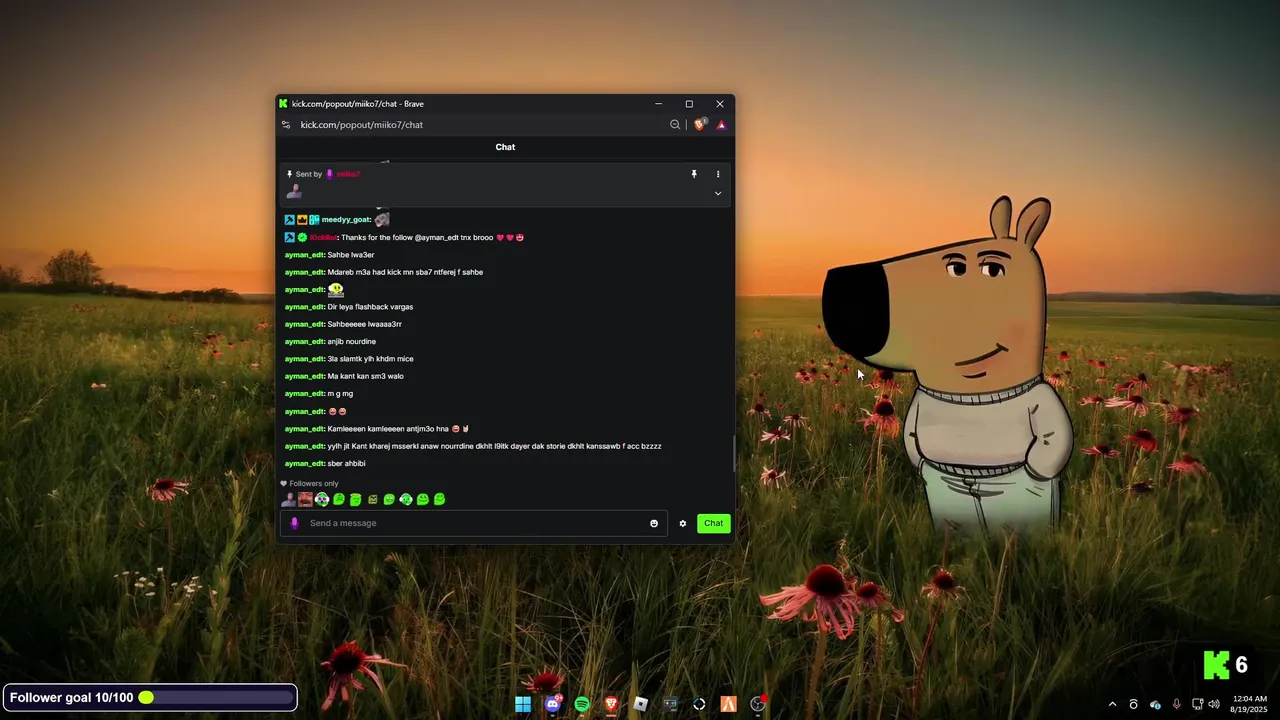
Task: Insert the first face emote in quick row
Action: coord(288,499)
